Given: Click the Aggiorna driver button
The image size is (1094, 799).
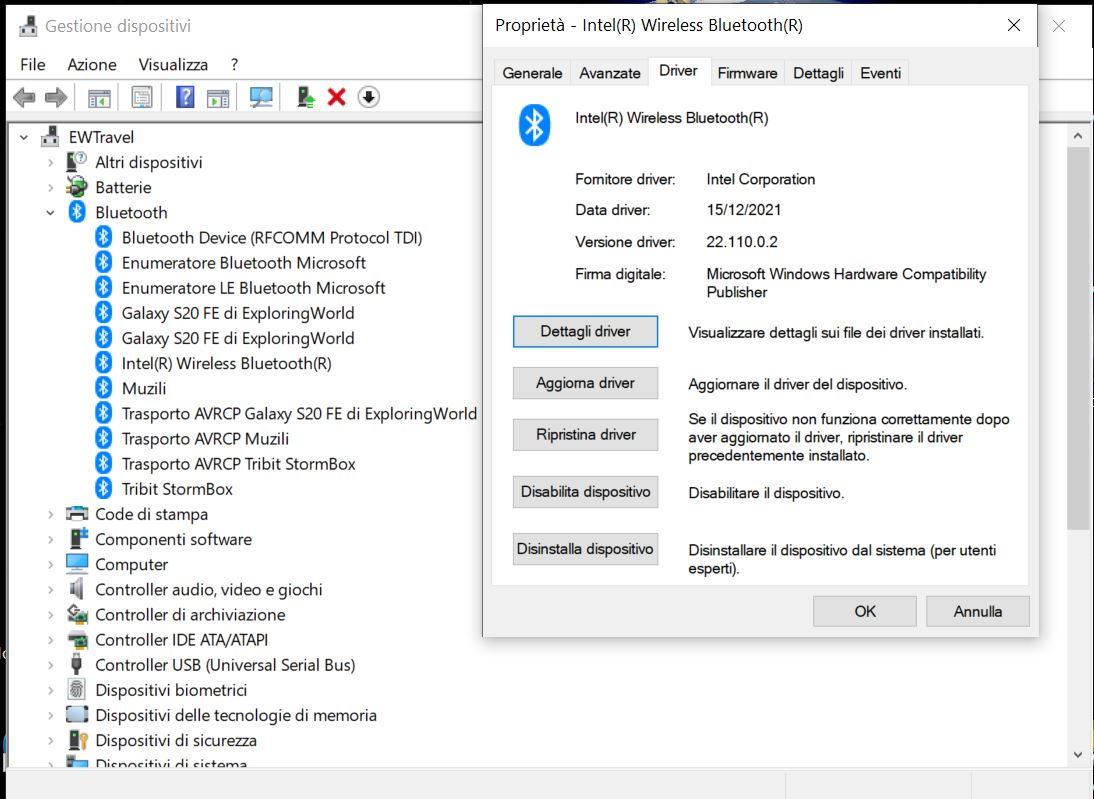Looking at the screenshot, I should click(585, 383).
